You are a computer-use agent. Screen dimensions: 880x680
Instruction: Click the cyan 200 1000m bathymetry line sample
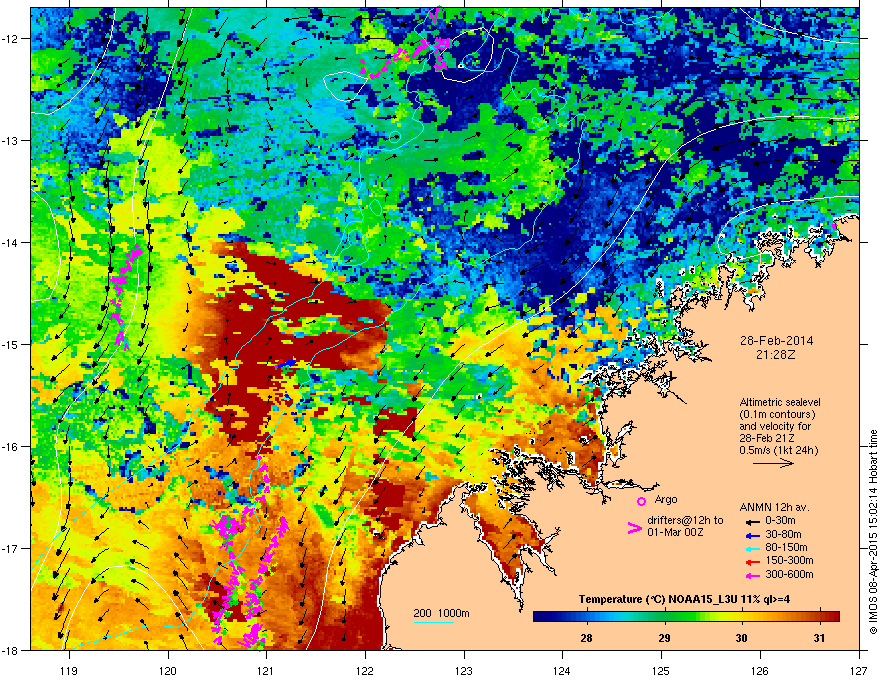433,622
